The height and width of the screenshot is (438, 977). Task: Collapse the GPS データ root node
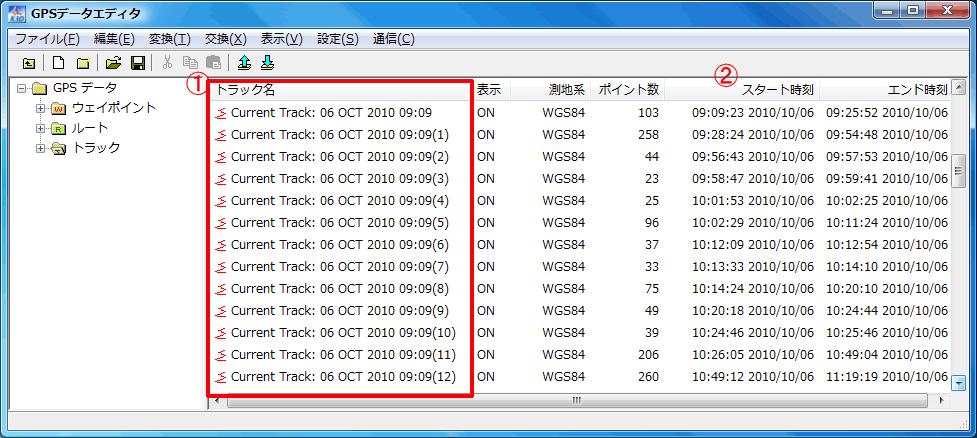(x=21, y=88)
